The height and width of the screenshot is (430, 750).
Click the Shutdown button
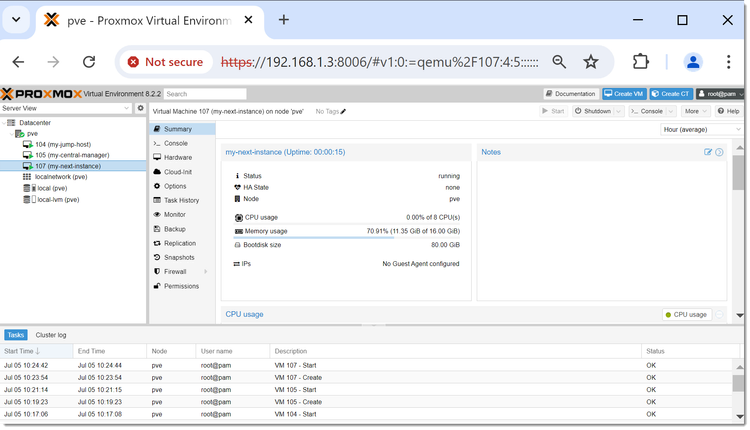(593, 111)
